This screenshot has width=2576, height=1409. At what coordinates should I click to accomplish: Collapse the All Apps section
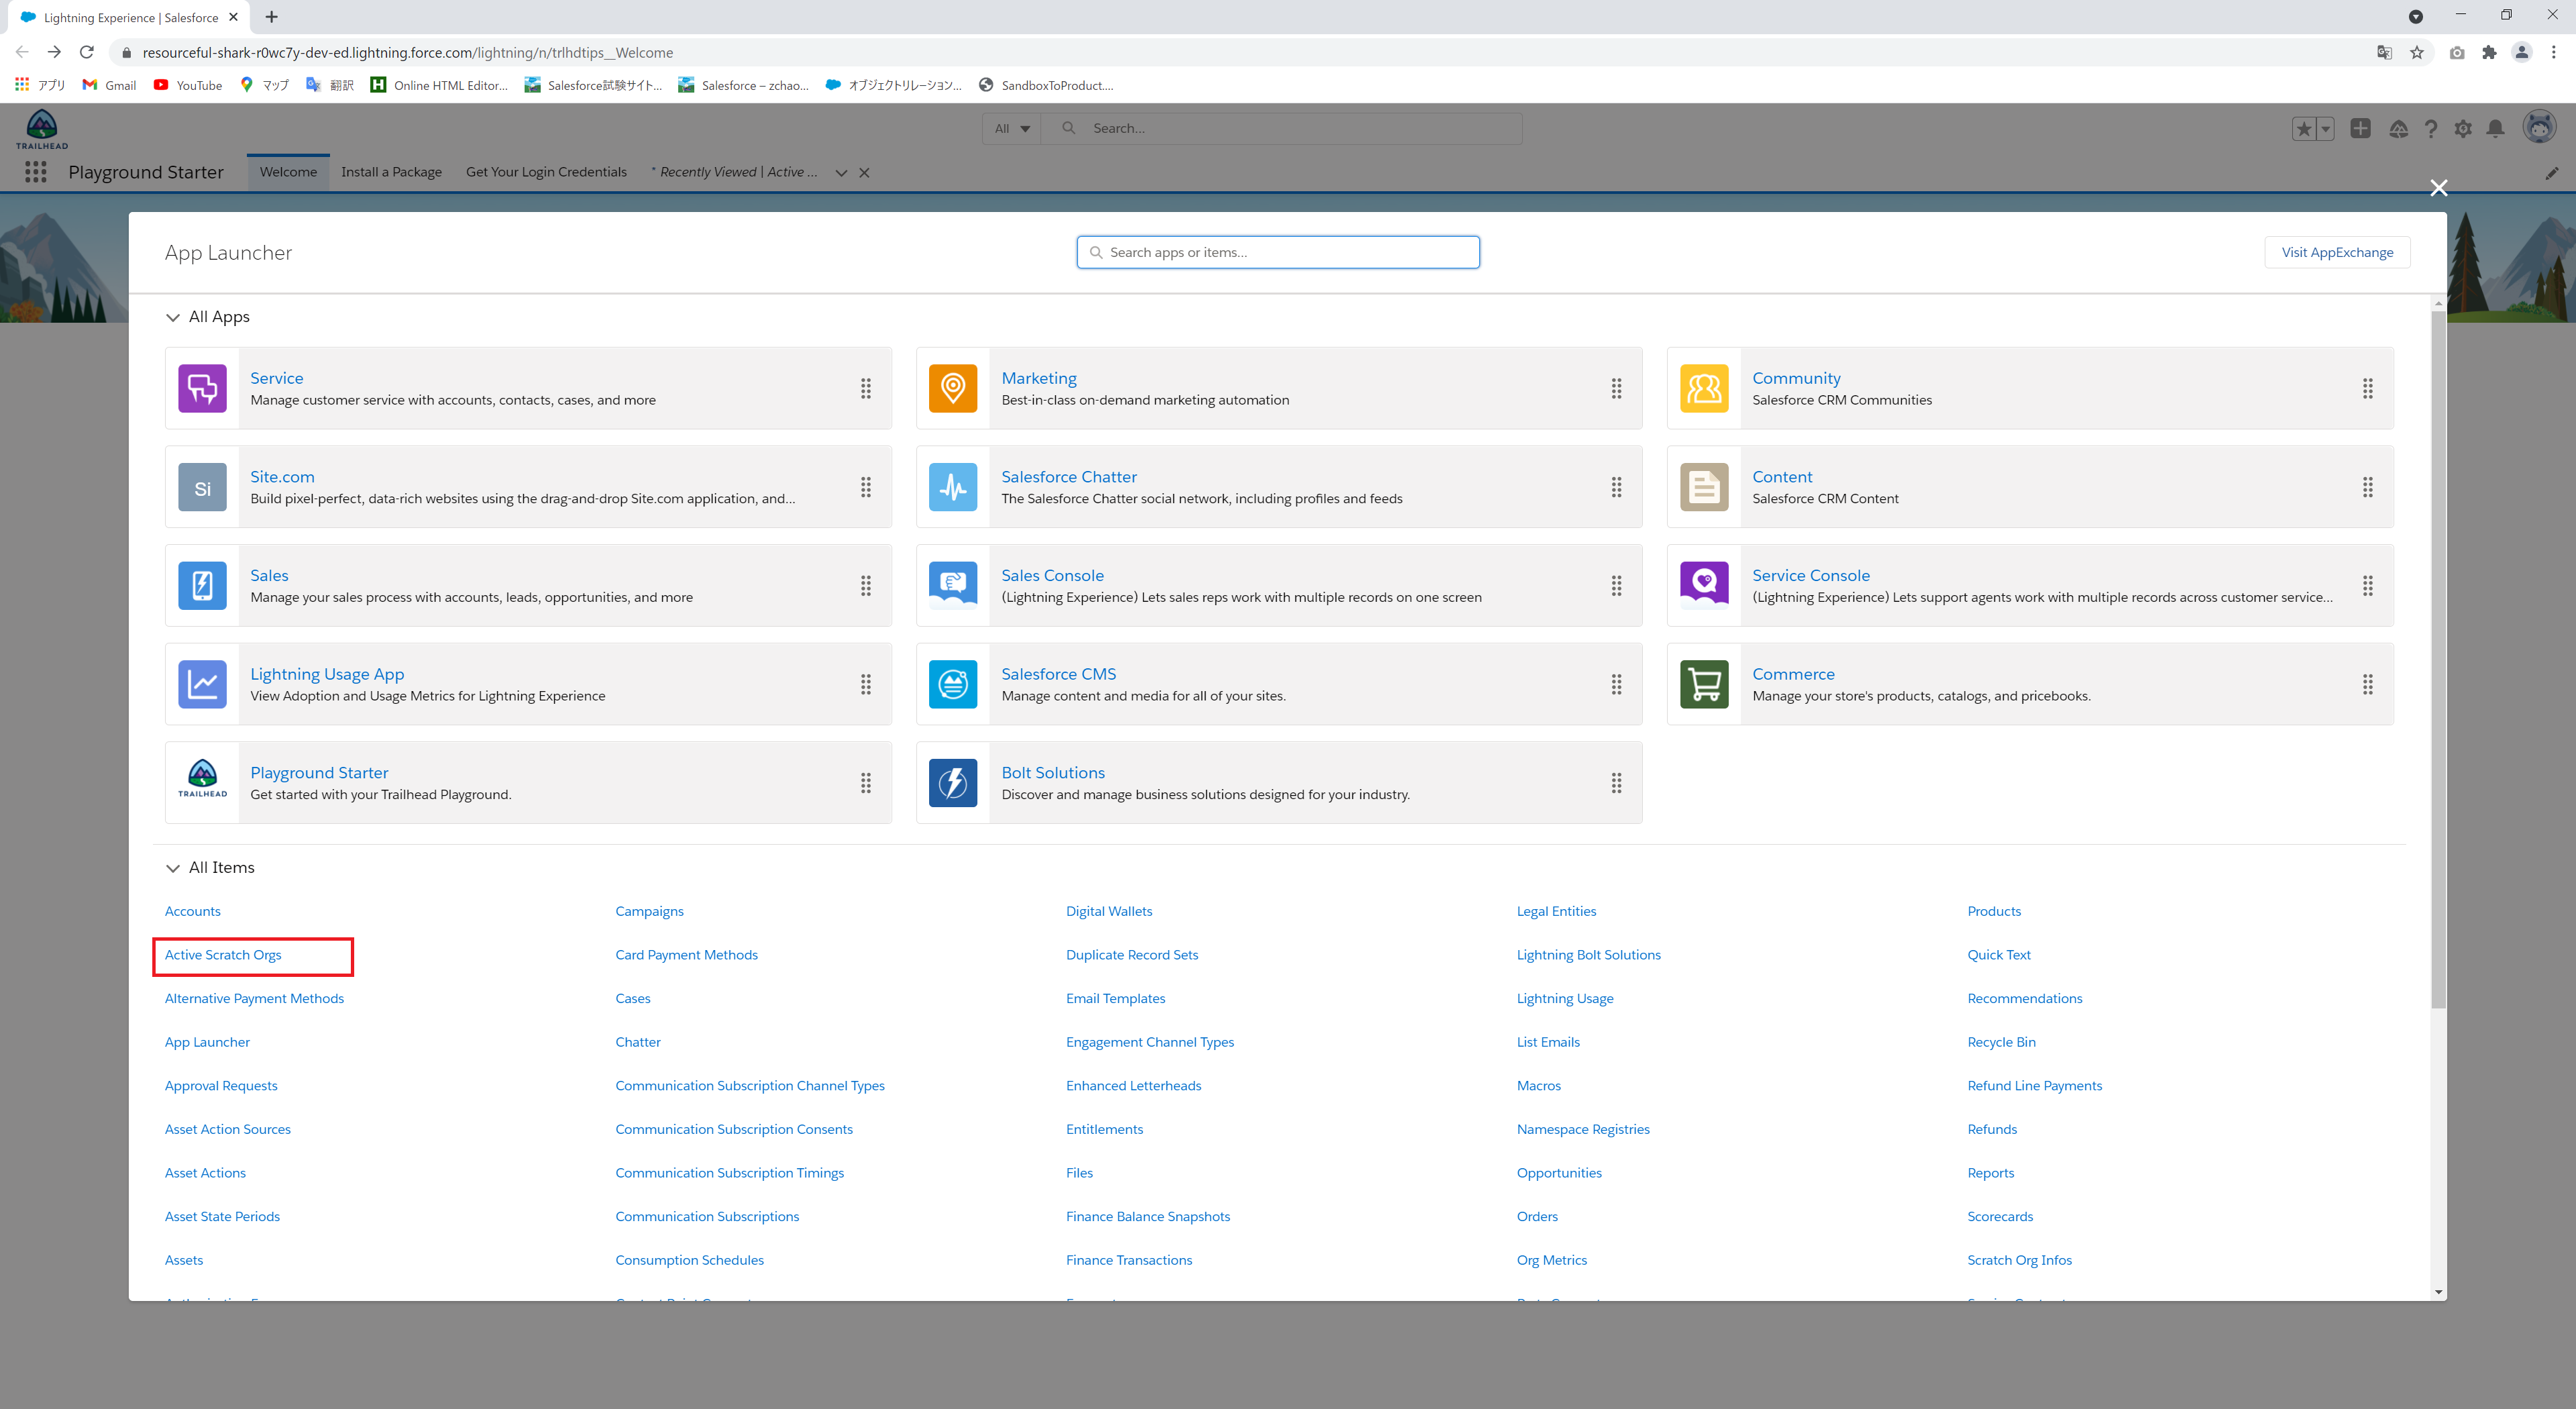173,317
